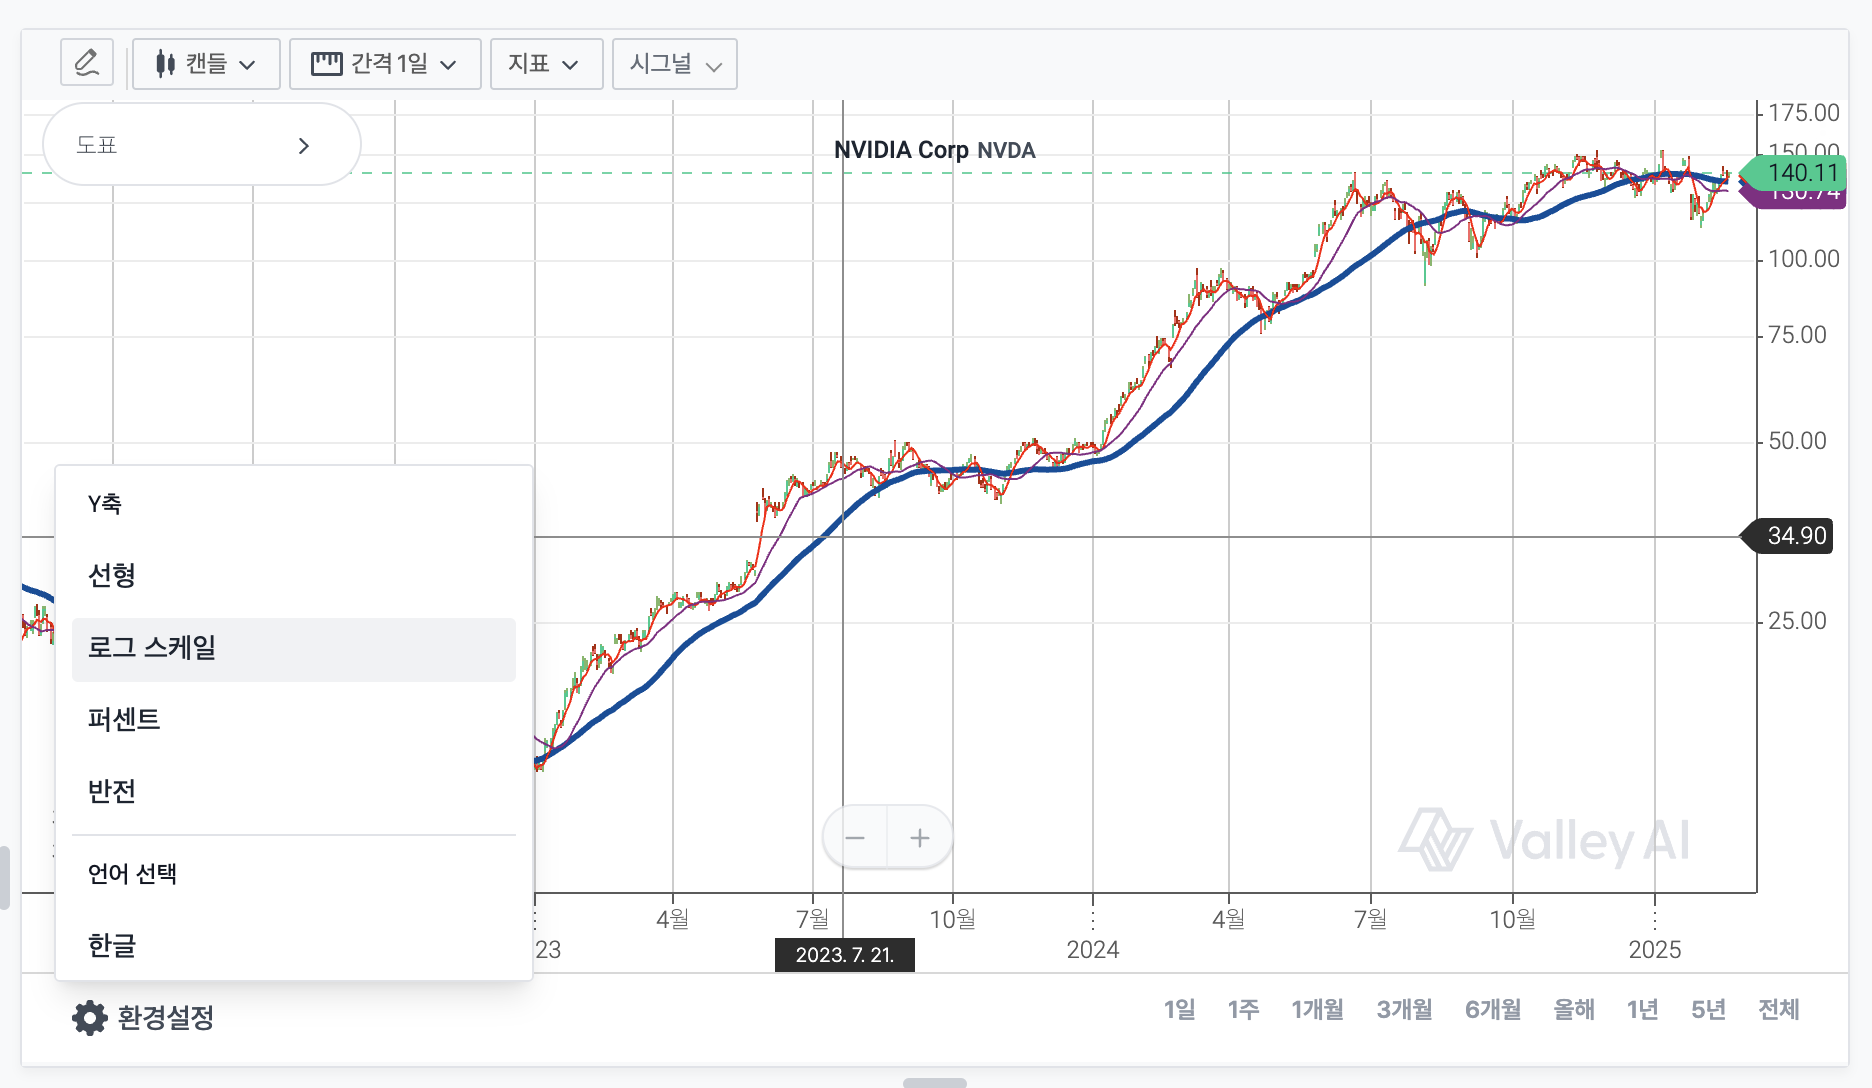
Task: Select 퍼센트 Y-axis option
Action: point(294,720)
